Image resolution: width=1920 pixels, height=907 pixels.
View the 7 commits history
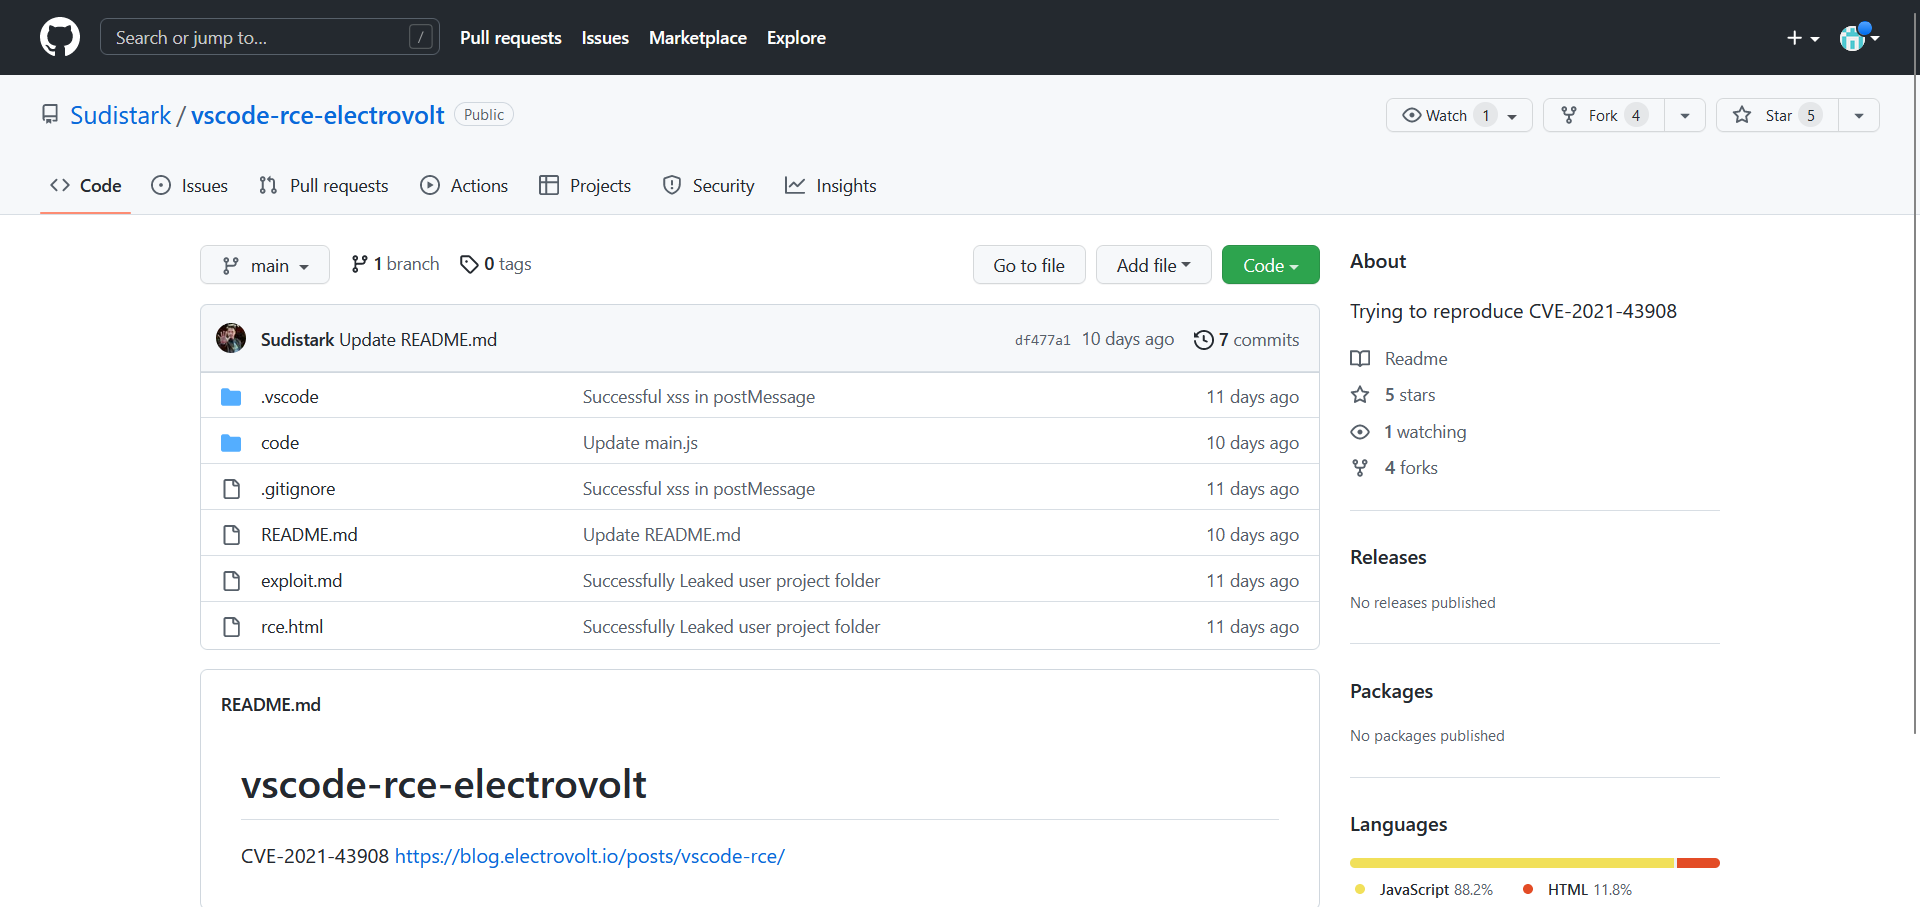(x=1246, y=340)
